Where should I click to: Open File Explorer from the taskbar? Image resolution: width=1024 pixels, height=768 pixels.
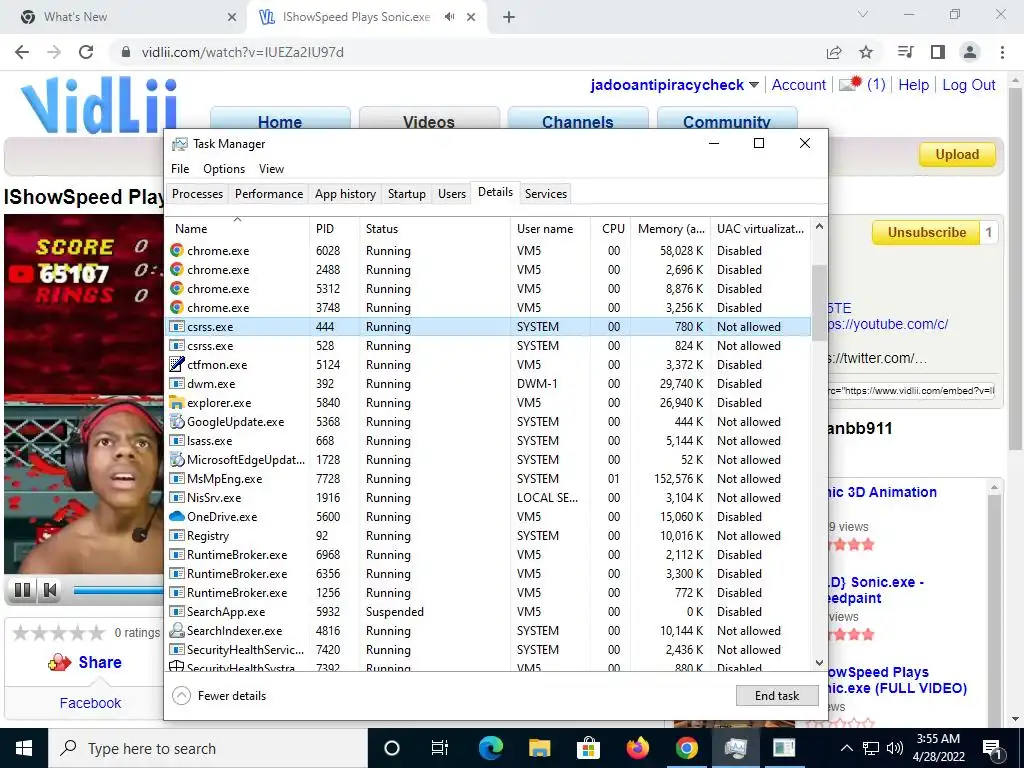pyautogui.click(x=539, y=748)
